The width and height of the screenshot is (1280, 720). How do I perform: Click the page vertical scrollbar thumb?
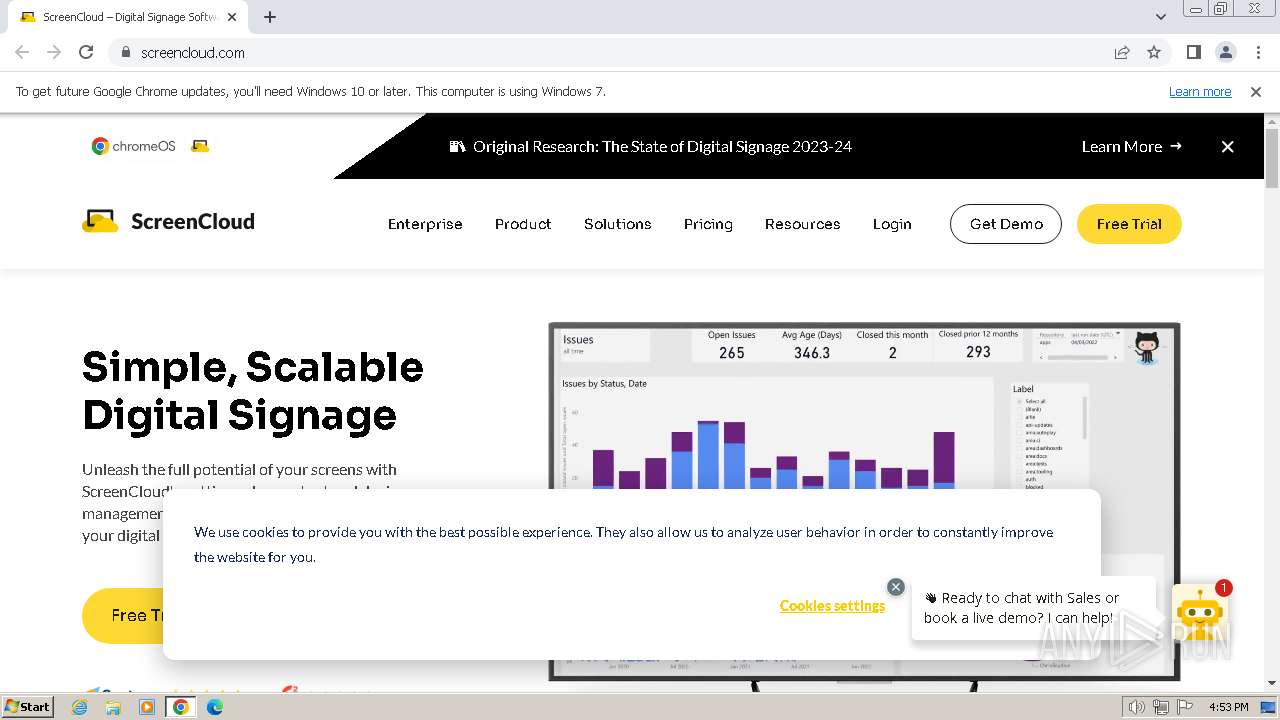[1272, 158]
